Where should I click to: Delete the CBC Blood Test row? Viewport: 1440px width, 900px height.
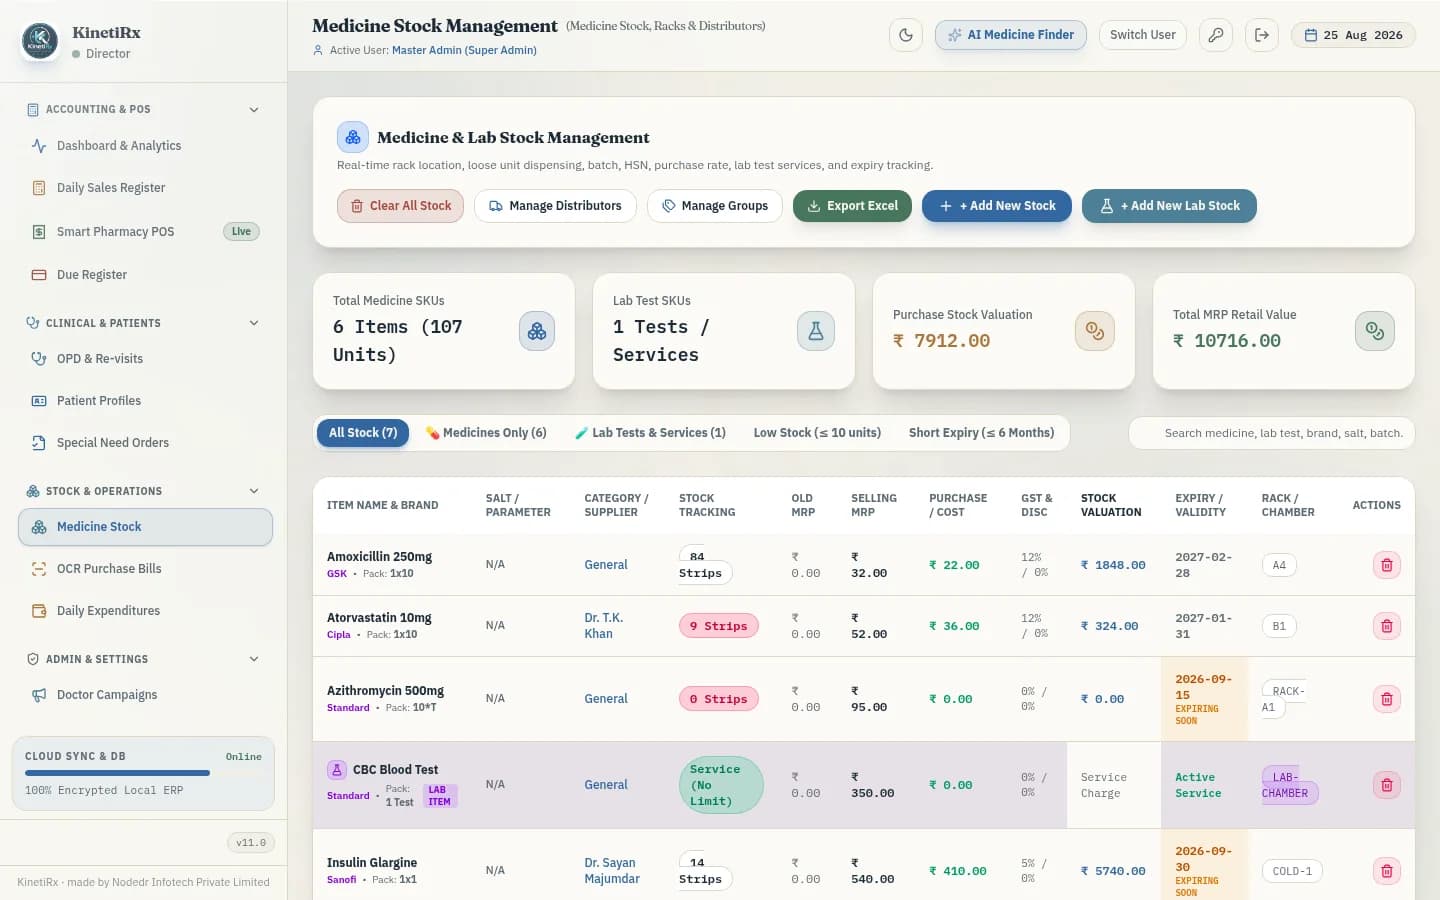(1387, 785)
